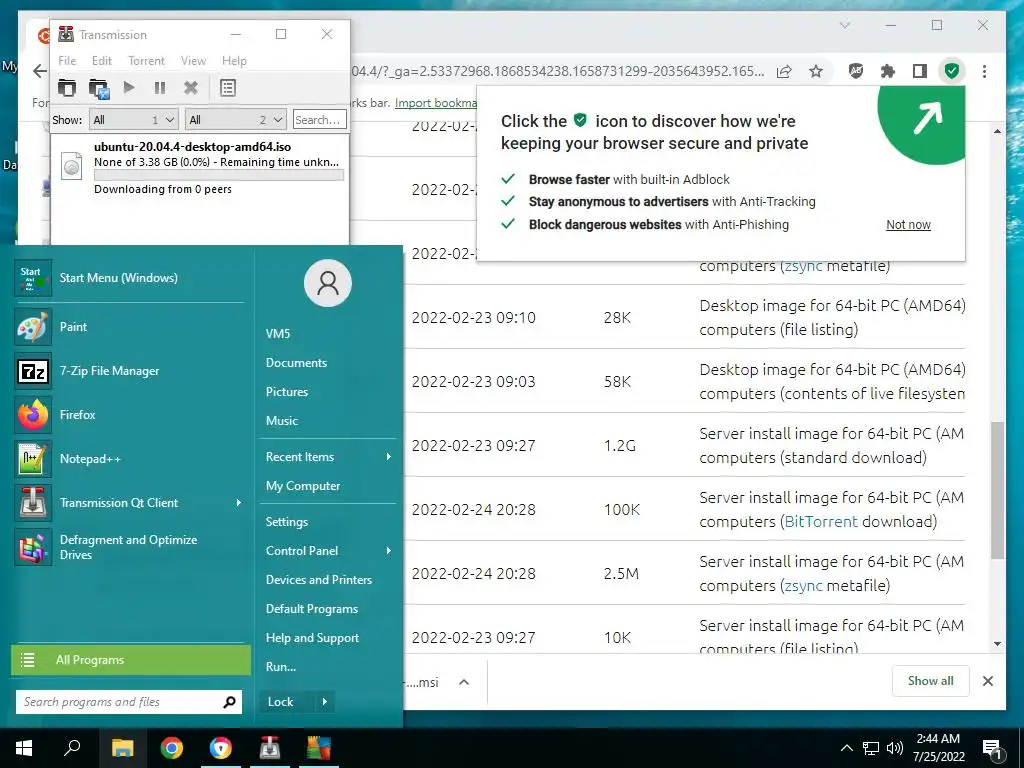Image resolution: width=1024 pixels, height=768 pixels.
Task: Show All Programs list
Action: (x=131, y=660)
